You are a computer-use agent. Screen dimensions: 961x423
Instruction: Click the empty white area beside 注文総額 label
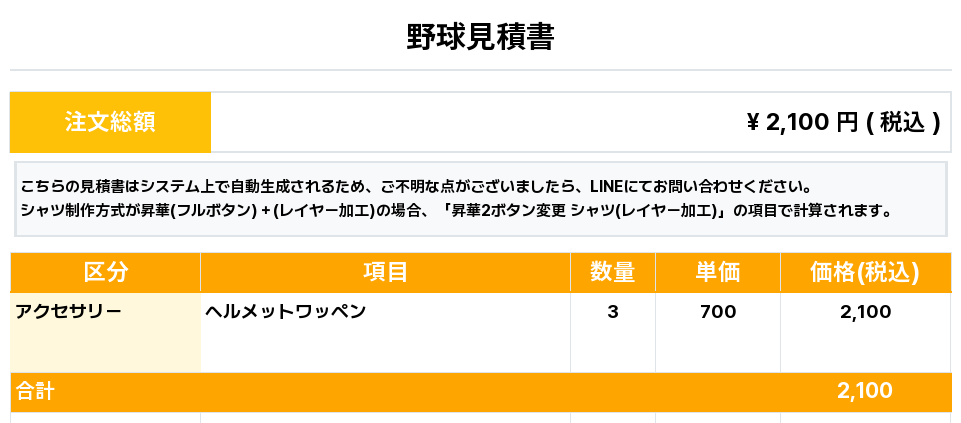450,122
